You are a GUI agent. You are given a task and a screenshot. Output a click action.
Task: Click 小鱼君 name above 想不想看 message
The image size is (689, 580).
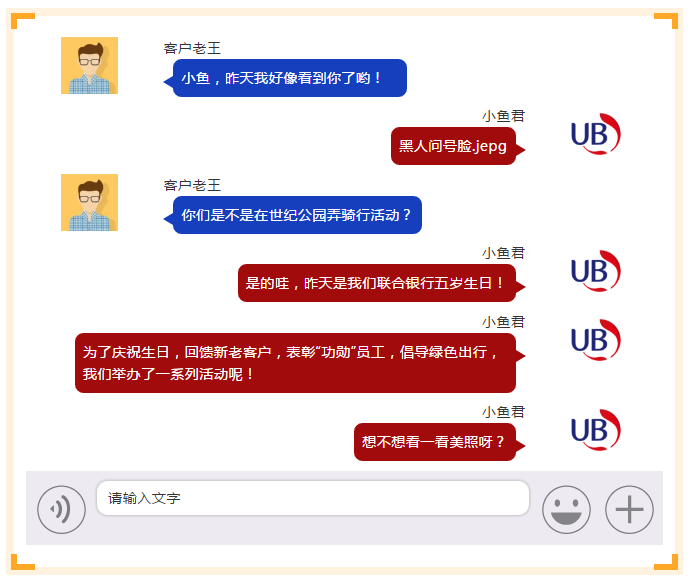tap(503, 412)
